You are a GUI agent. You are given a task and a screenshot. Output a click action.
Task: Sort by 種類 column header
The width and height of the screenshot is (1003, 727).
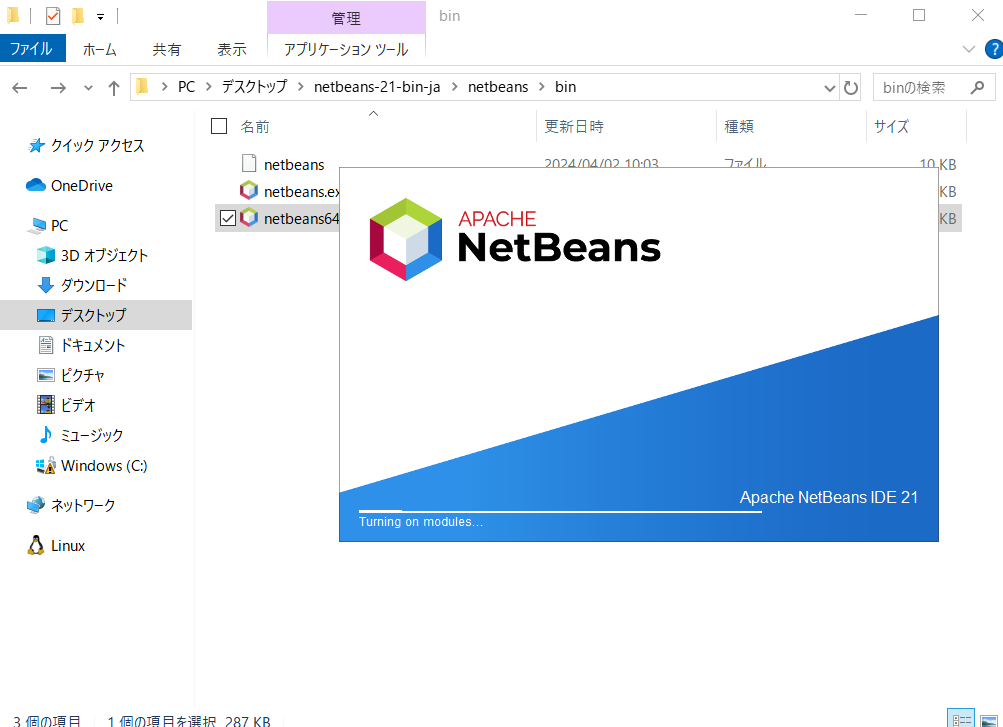click(739, 127)
